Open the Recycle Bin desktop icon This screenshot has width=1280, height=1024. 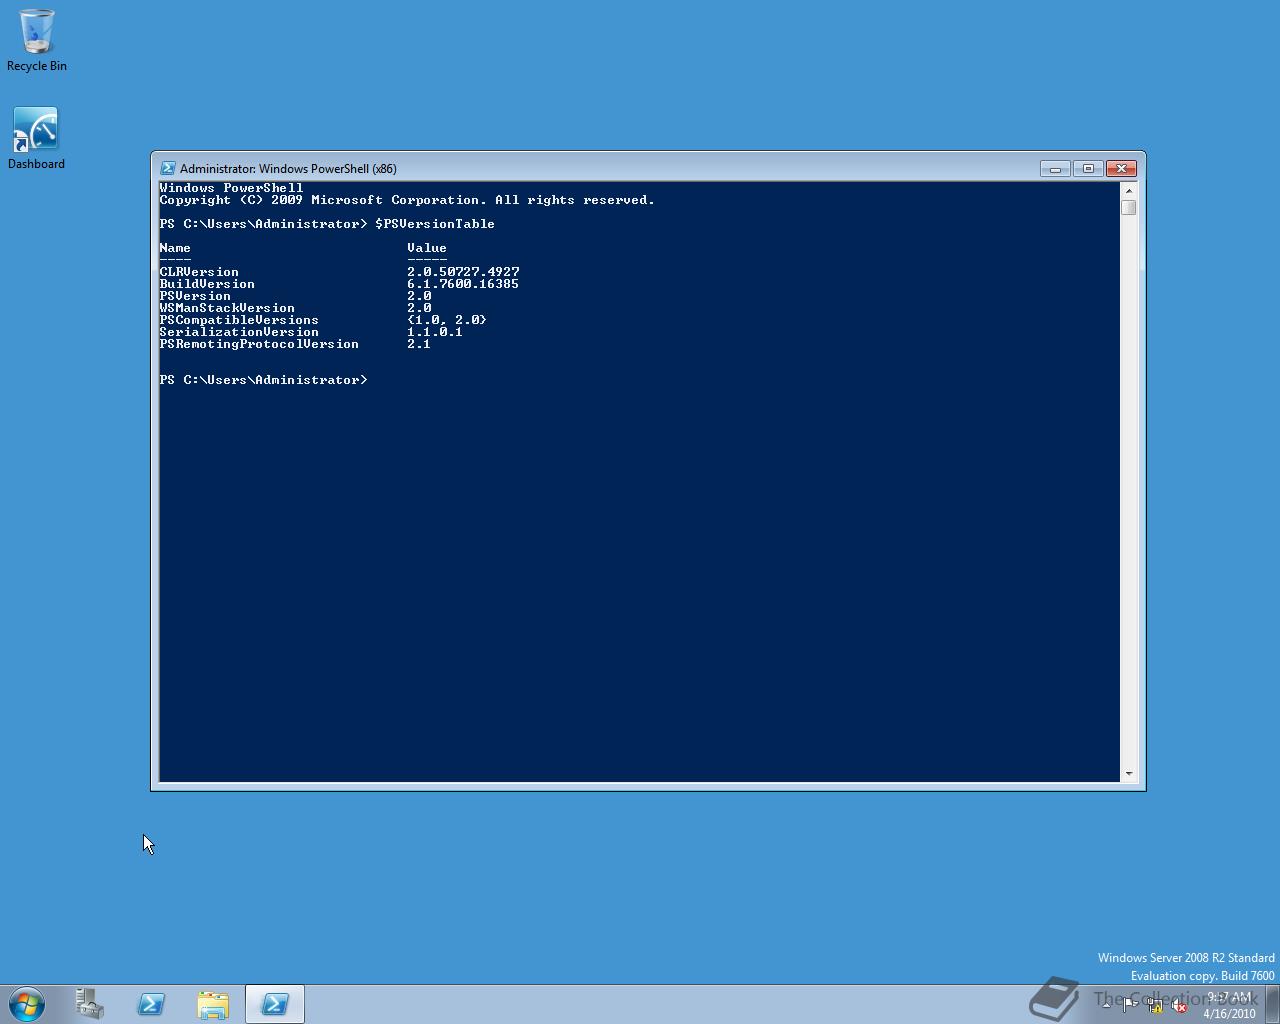coord(36,41)
